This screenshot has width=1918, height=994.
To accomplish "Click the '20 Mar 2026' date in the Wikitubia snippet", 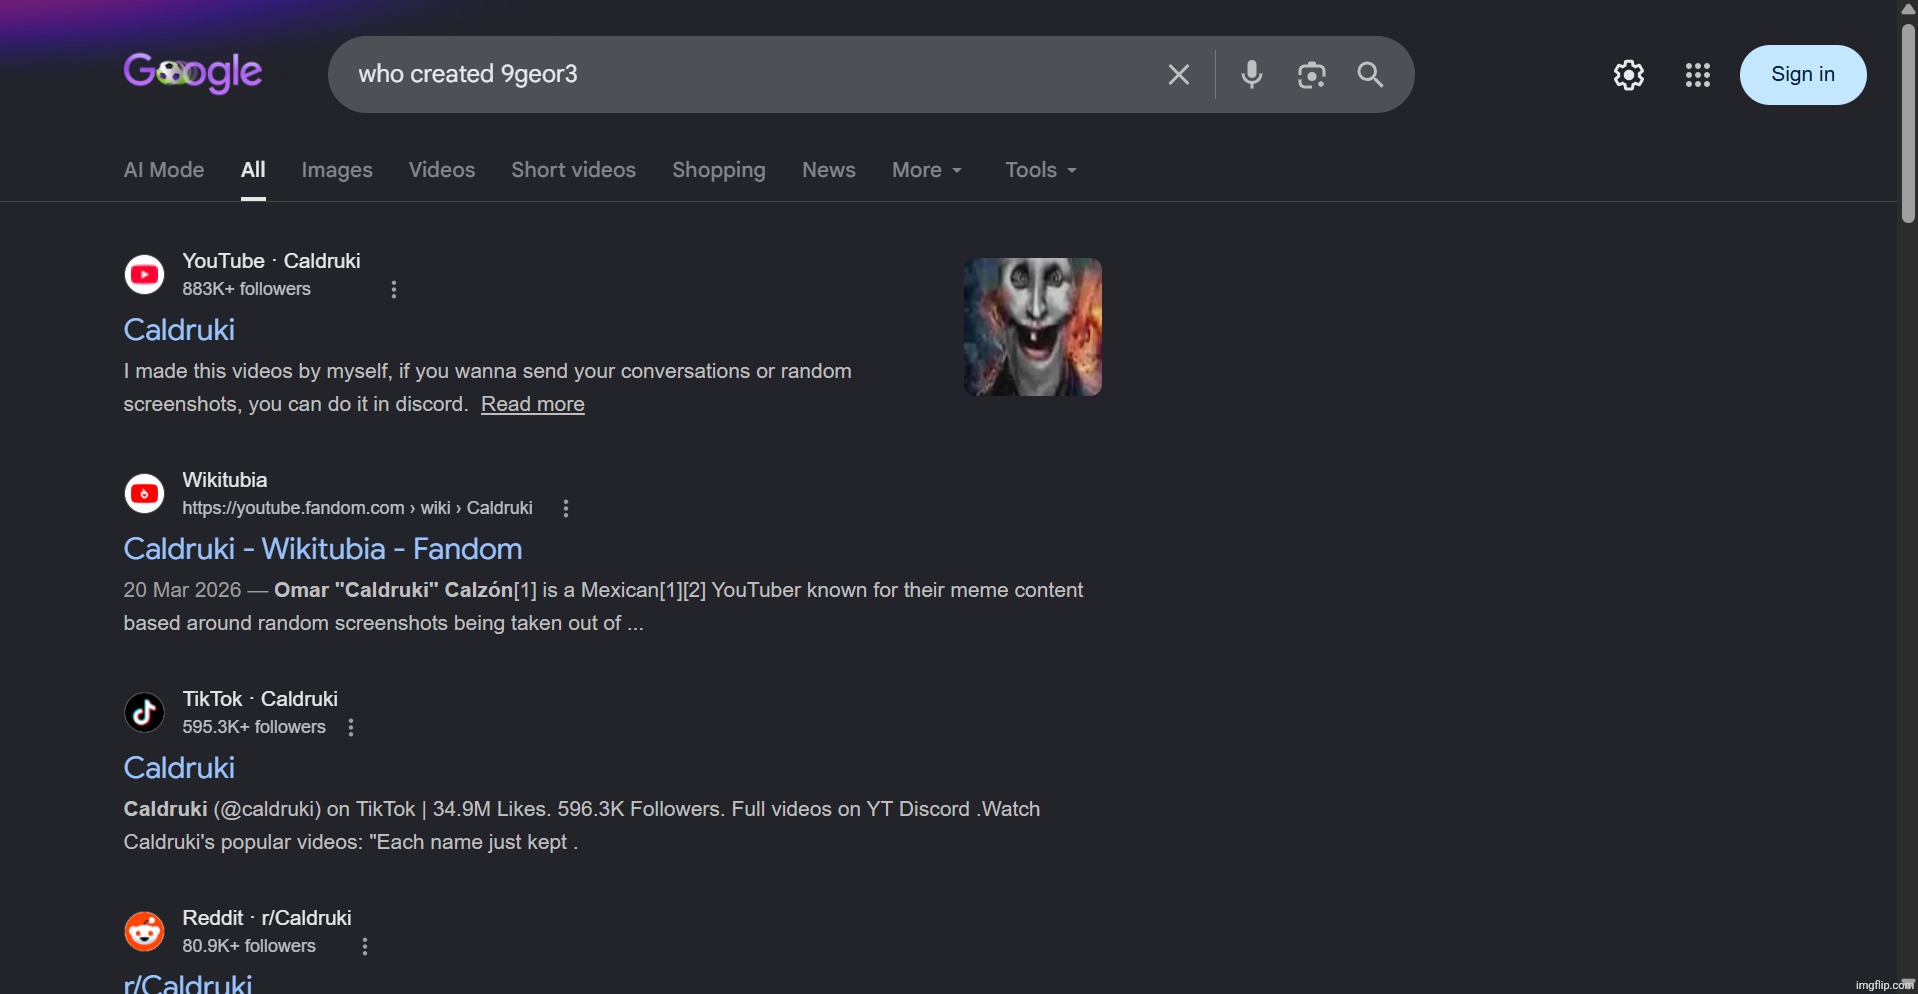I will pos(182,591).
